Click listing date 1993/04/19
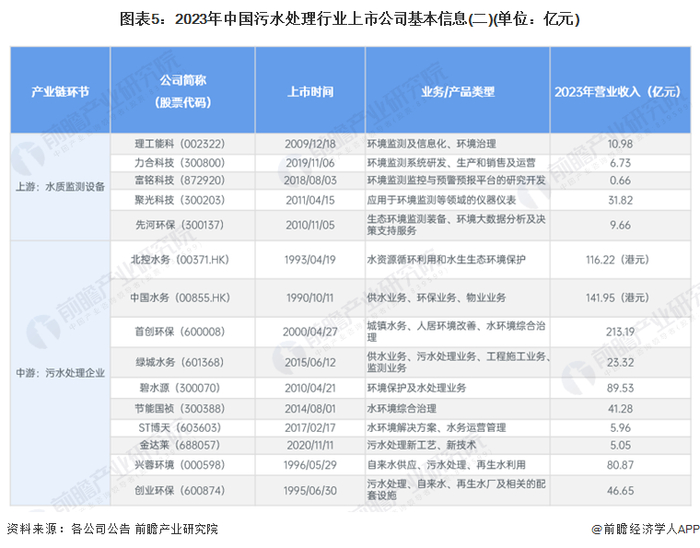The width and height of the screenshot is (700, 548). click(310, 259)
